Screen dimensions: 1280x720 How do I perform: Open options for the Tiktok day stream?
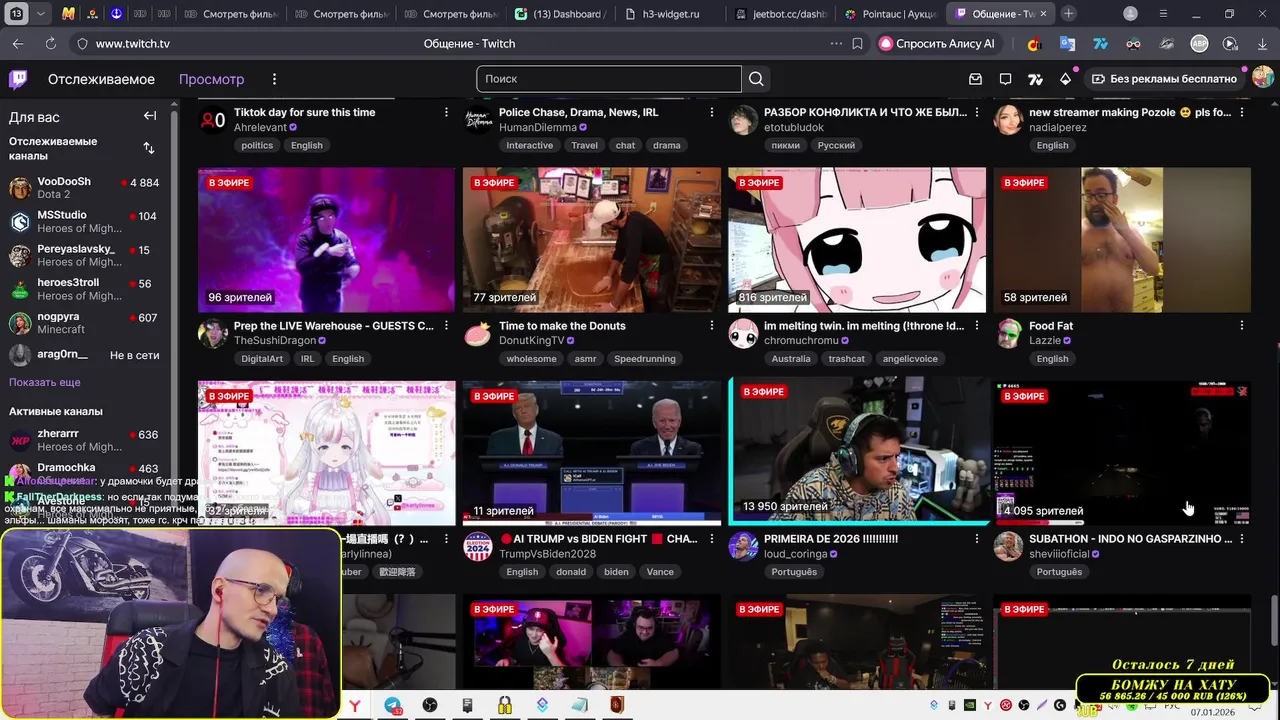[446, 112]
